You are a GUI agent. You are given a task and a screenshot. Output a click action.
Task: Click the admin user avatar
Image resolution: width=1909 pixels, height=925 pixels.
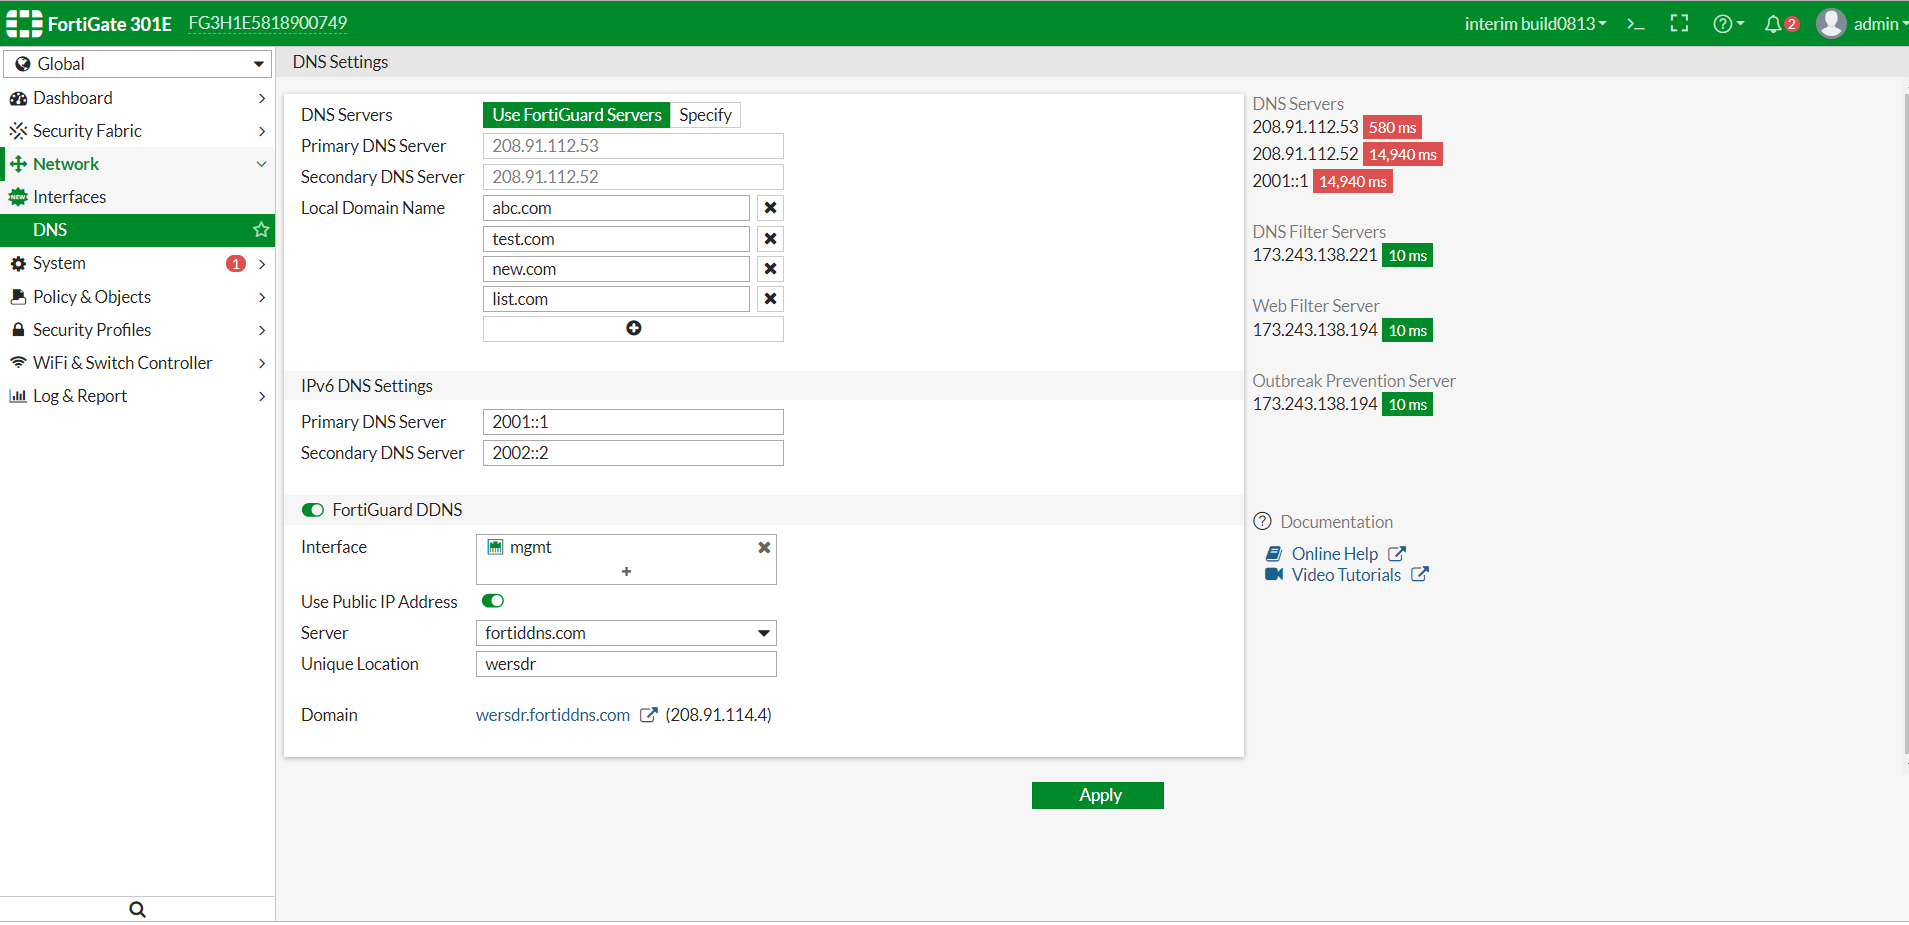pyautogui.click(x=1831, y=23)
